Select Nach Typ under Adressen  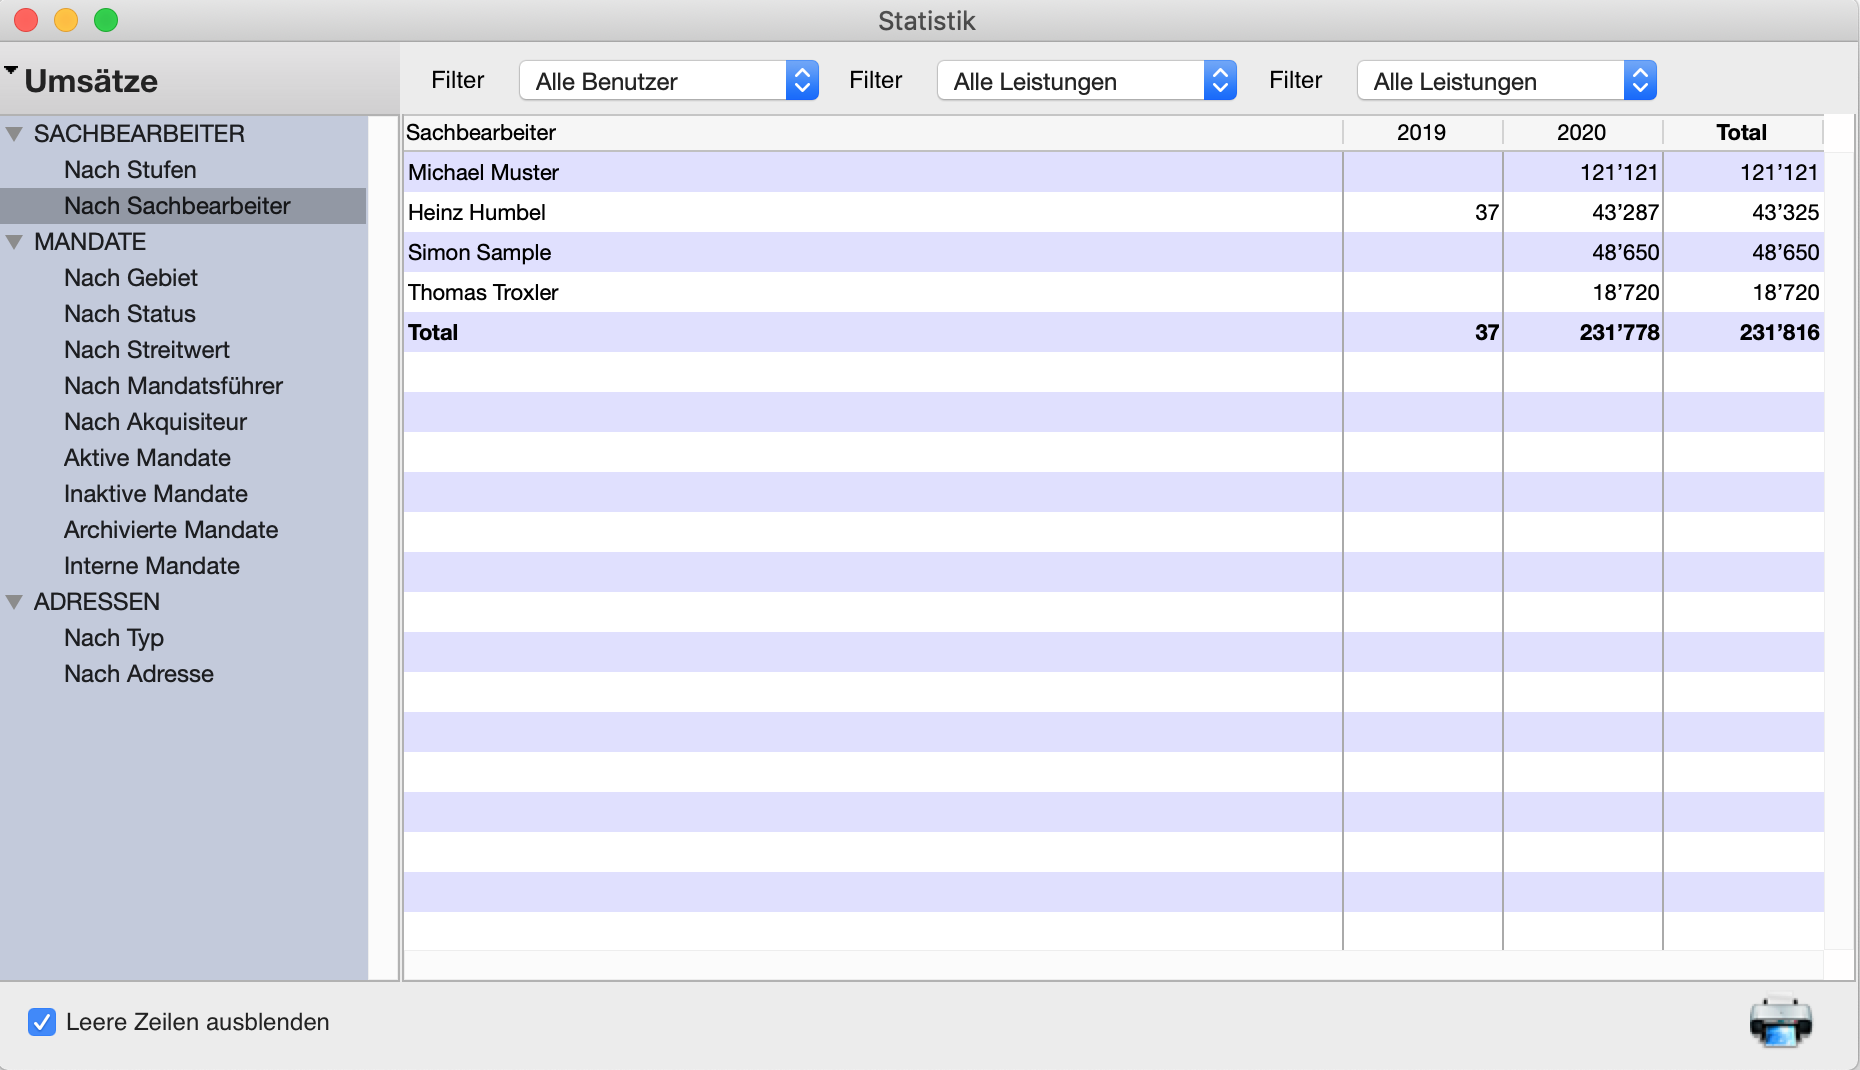[x=114, y=638]
